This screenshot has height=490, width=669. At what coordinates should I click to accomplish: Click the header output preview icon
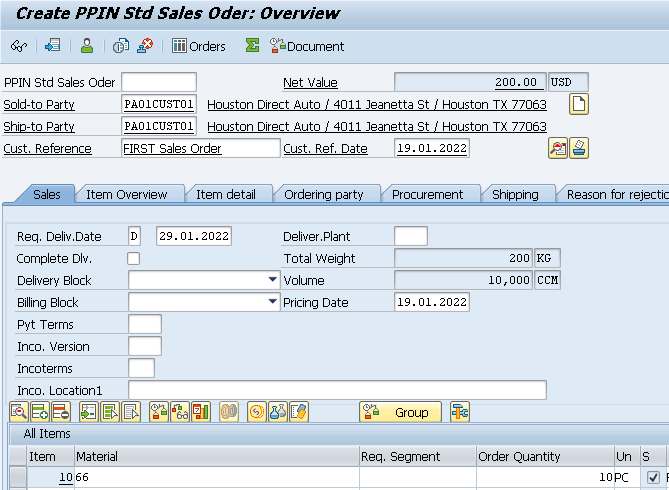coord(53,45)
